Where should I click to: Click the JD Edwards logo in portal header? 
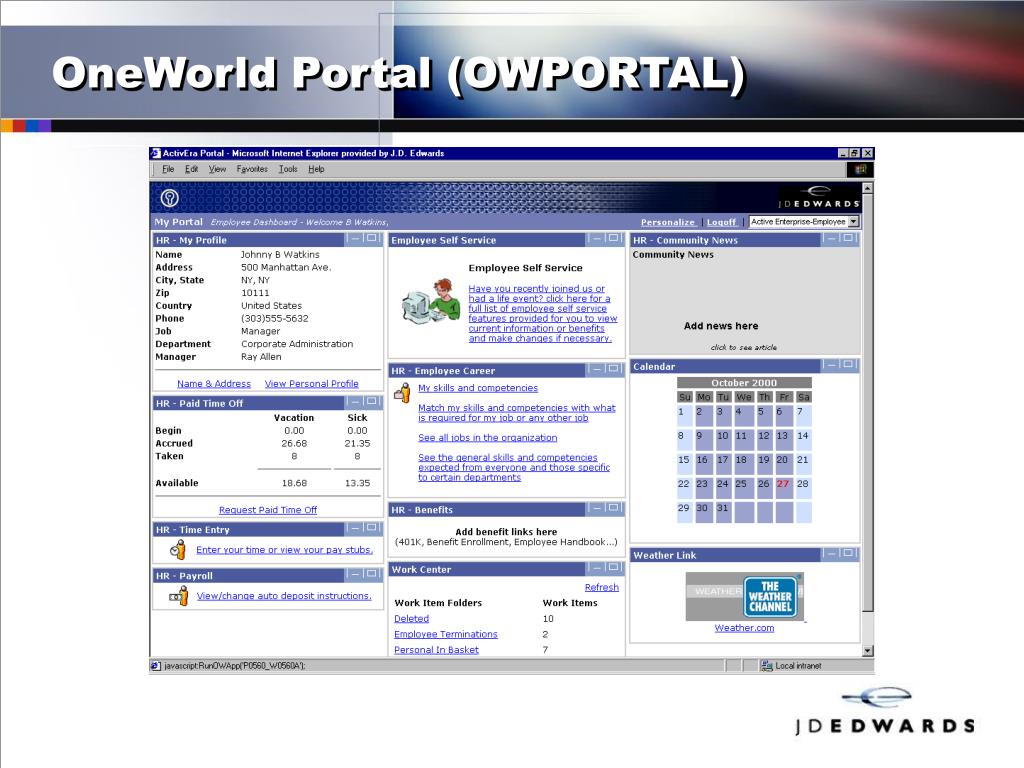[818, 197]
